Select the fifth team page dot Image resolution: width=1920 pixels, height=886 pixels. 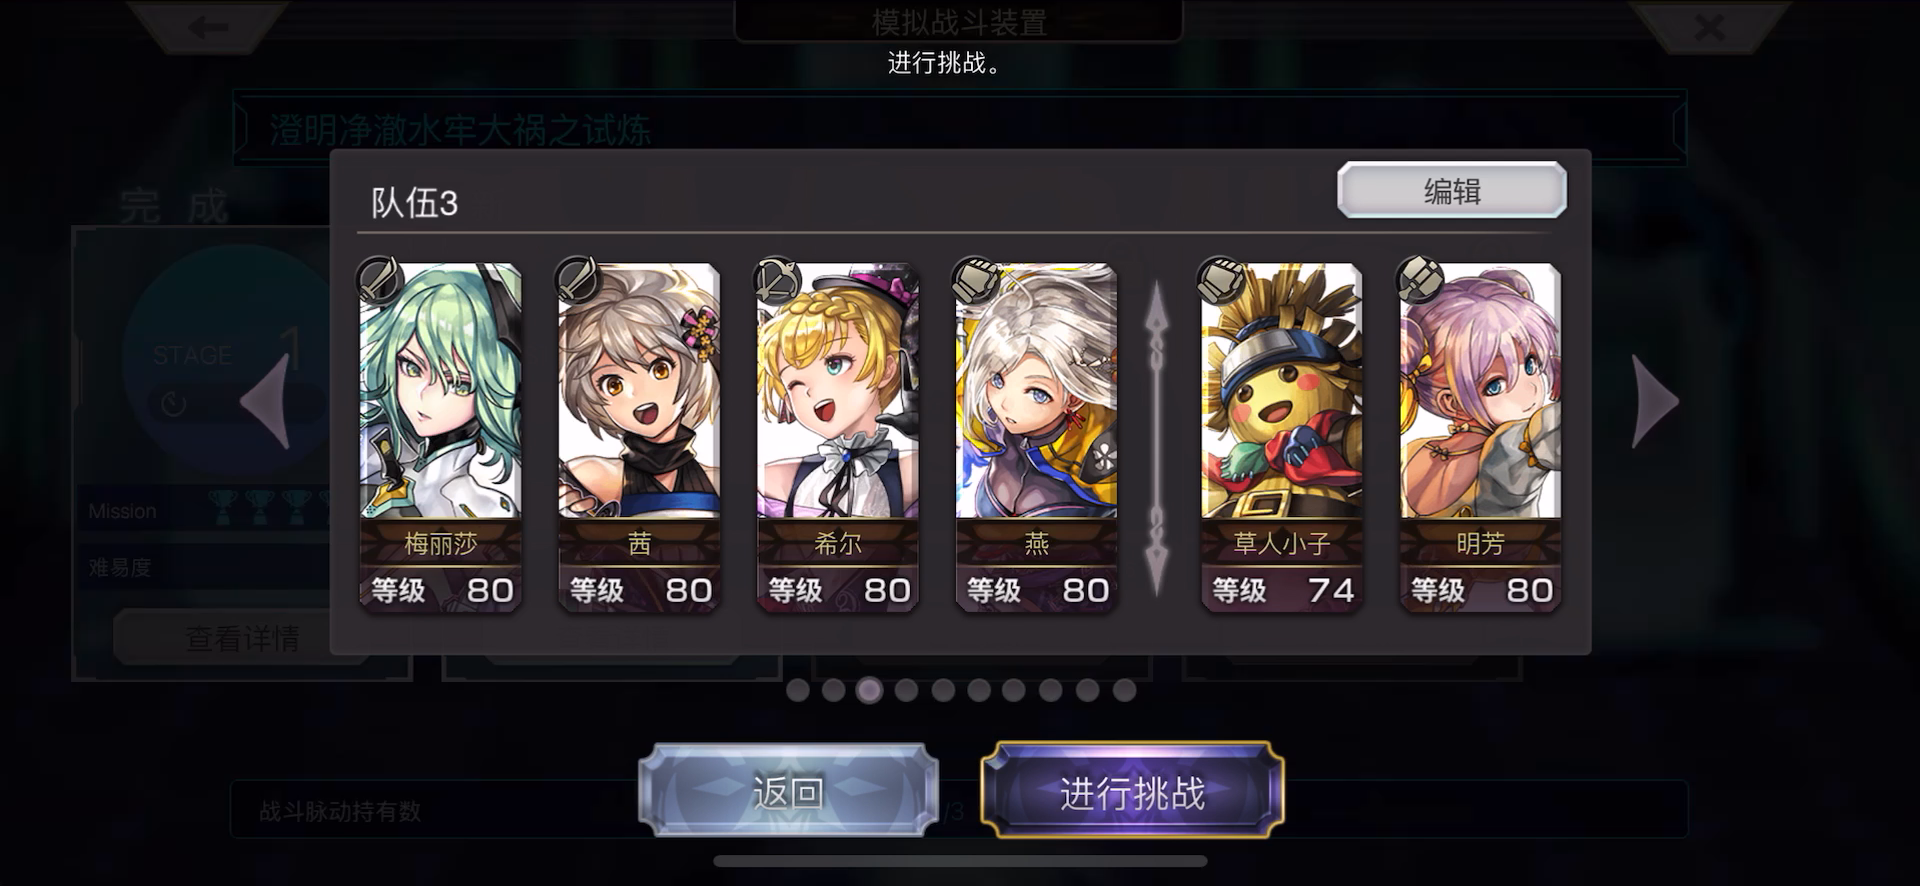(x=943, y=690)
